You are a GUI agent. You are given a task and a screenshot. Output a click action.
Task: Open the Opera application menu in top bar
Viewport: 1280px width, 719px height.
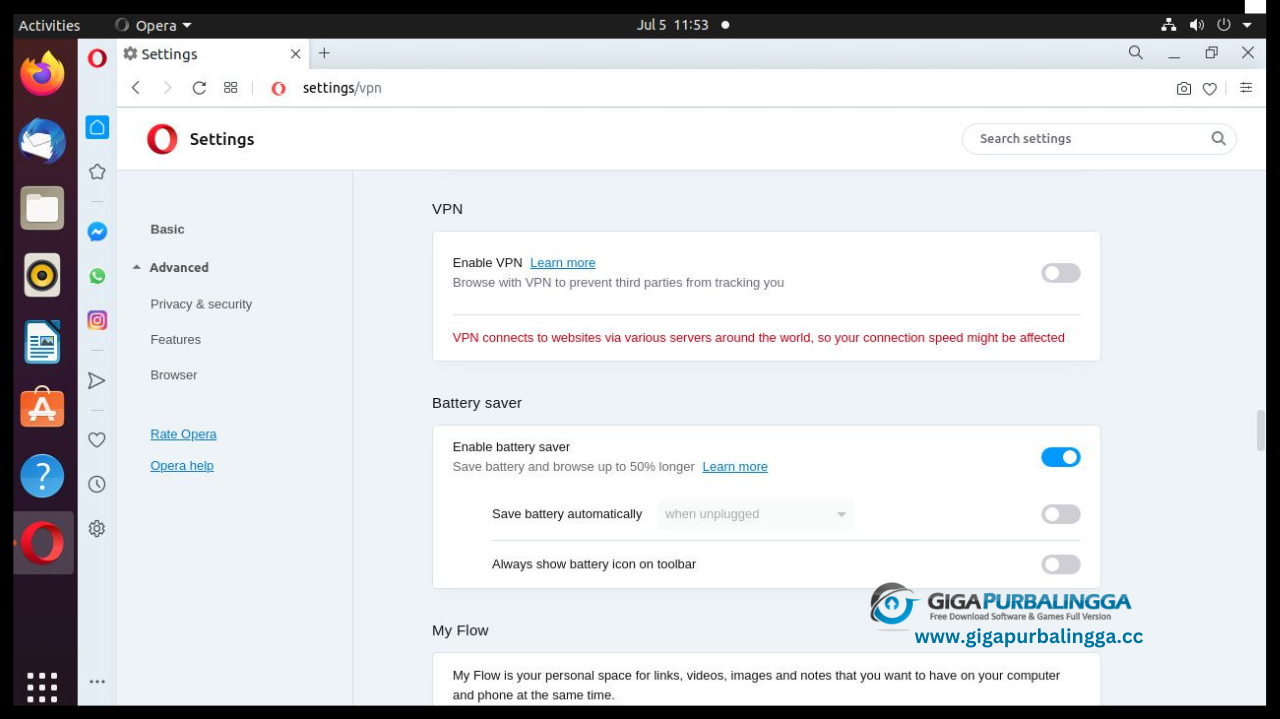(154, 25)
